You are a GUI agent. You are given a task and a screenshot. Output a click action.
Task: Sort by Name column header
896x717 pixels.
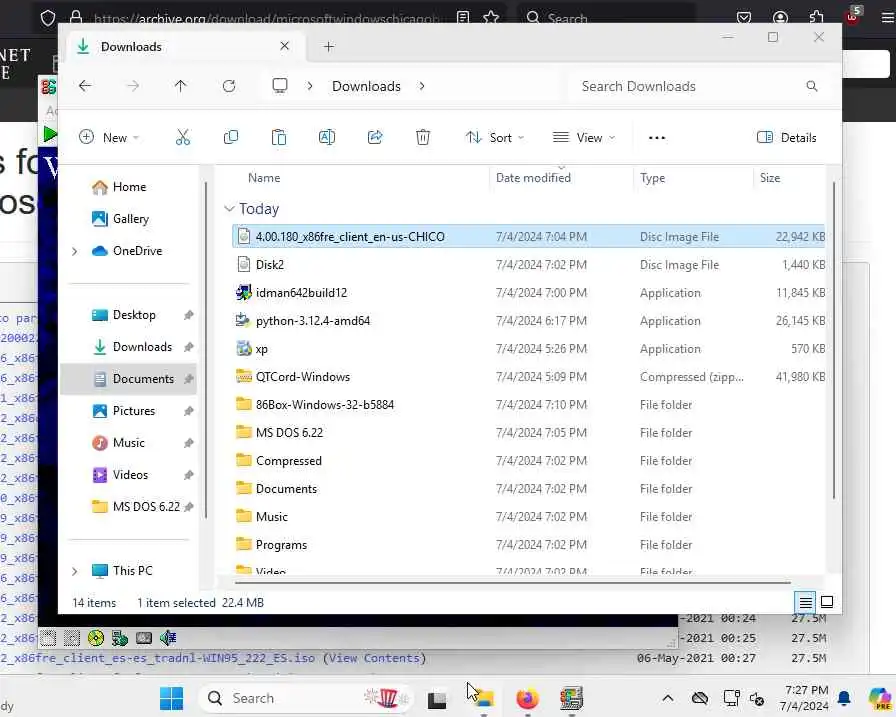264,178
